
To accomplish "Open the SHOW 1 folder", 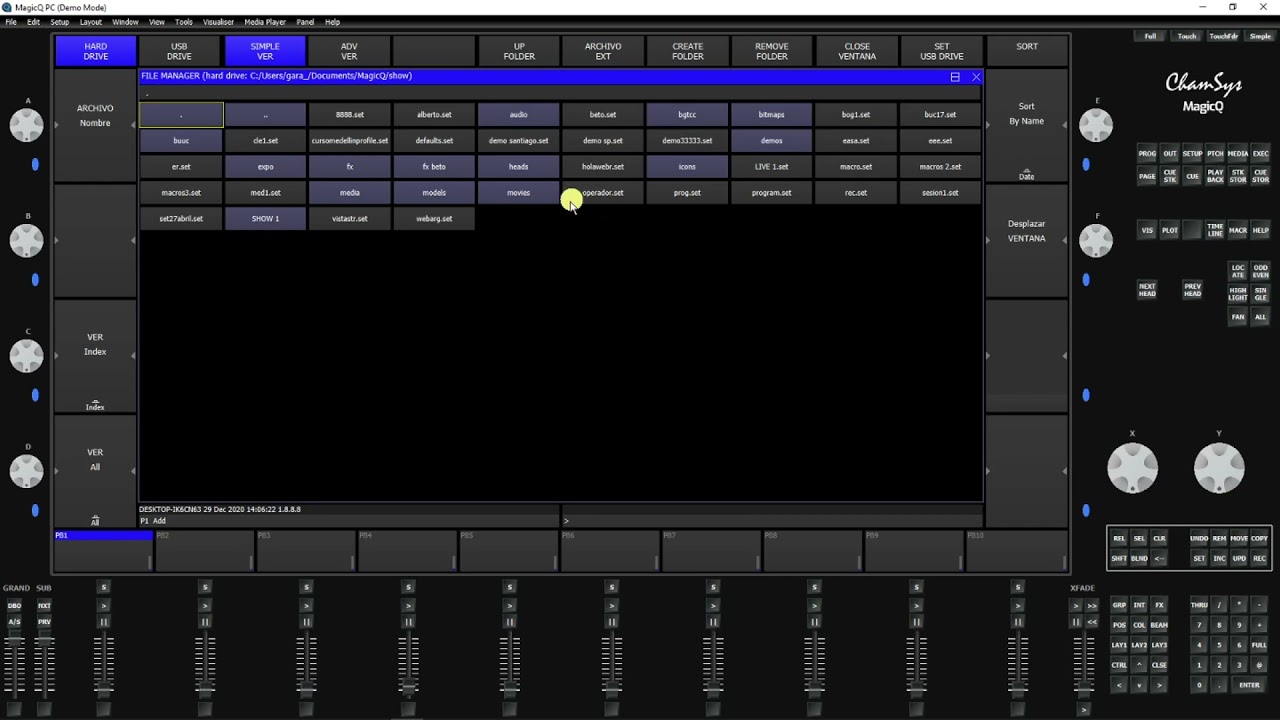I will click(x=265, y=219).
